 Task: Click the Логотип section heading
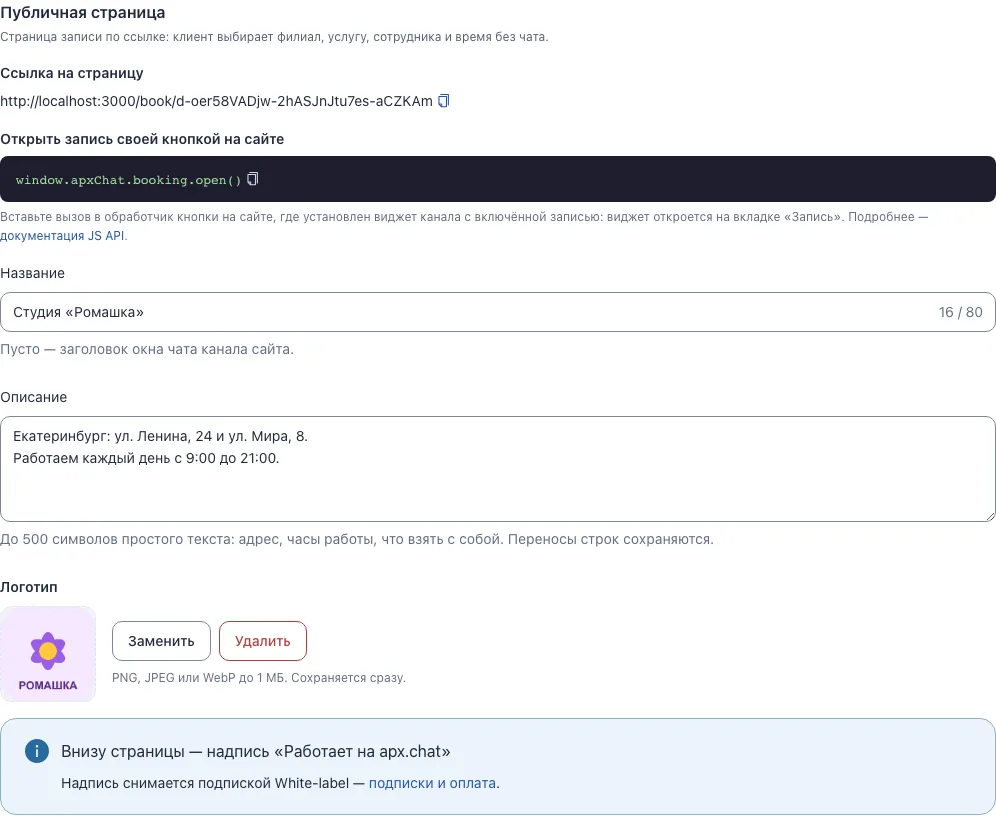pos(29,587)
